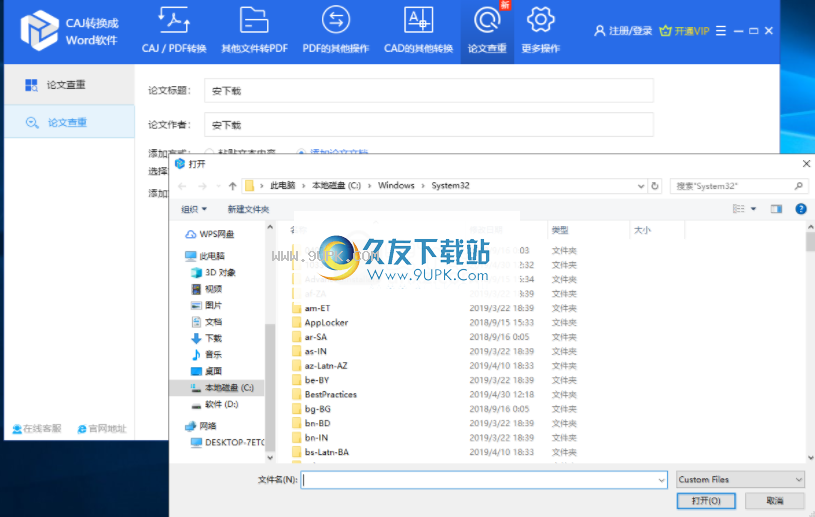Click the Forward arrow in Open dialog
Viewport: 815px width, 517px height.
(x=202, y=186)
